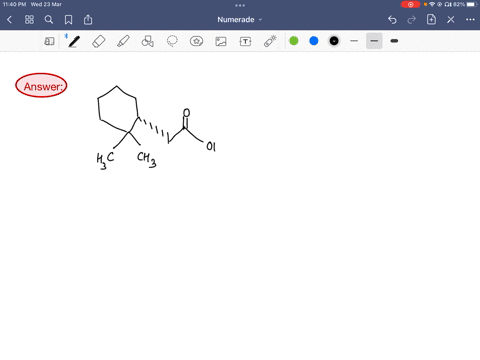Open the page thumbnails grid view

coord(29,20)
